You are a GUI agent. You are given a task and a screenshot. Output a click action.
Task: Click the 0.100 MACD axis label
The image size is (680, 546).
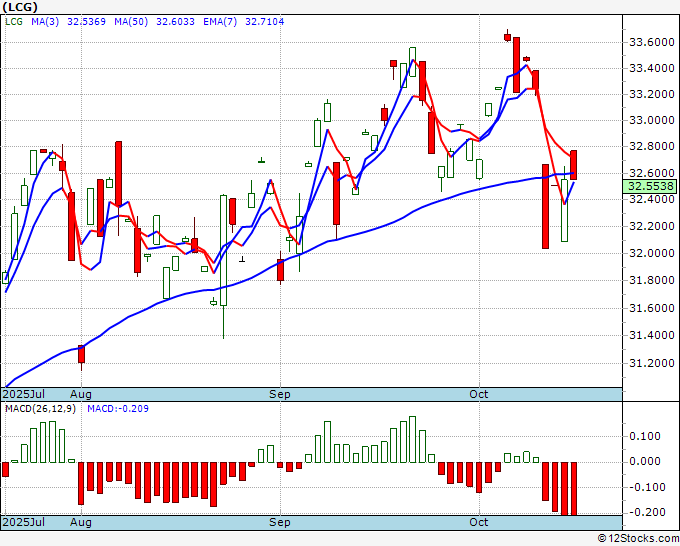click(647, 436)
